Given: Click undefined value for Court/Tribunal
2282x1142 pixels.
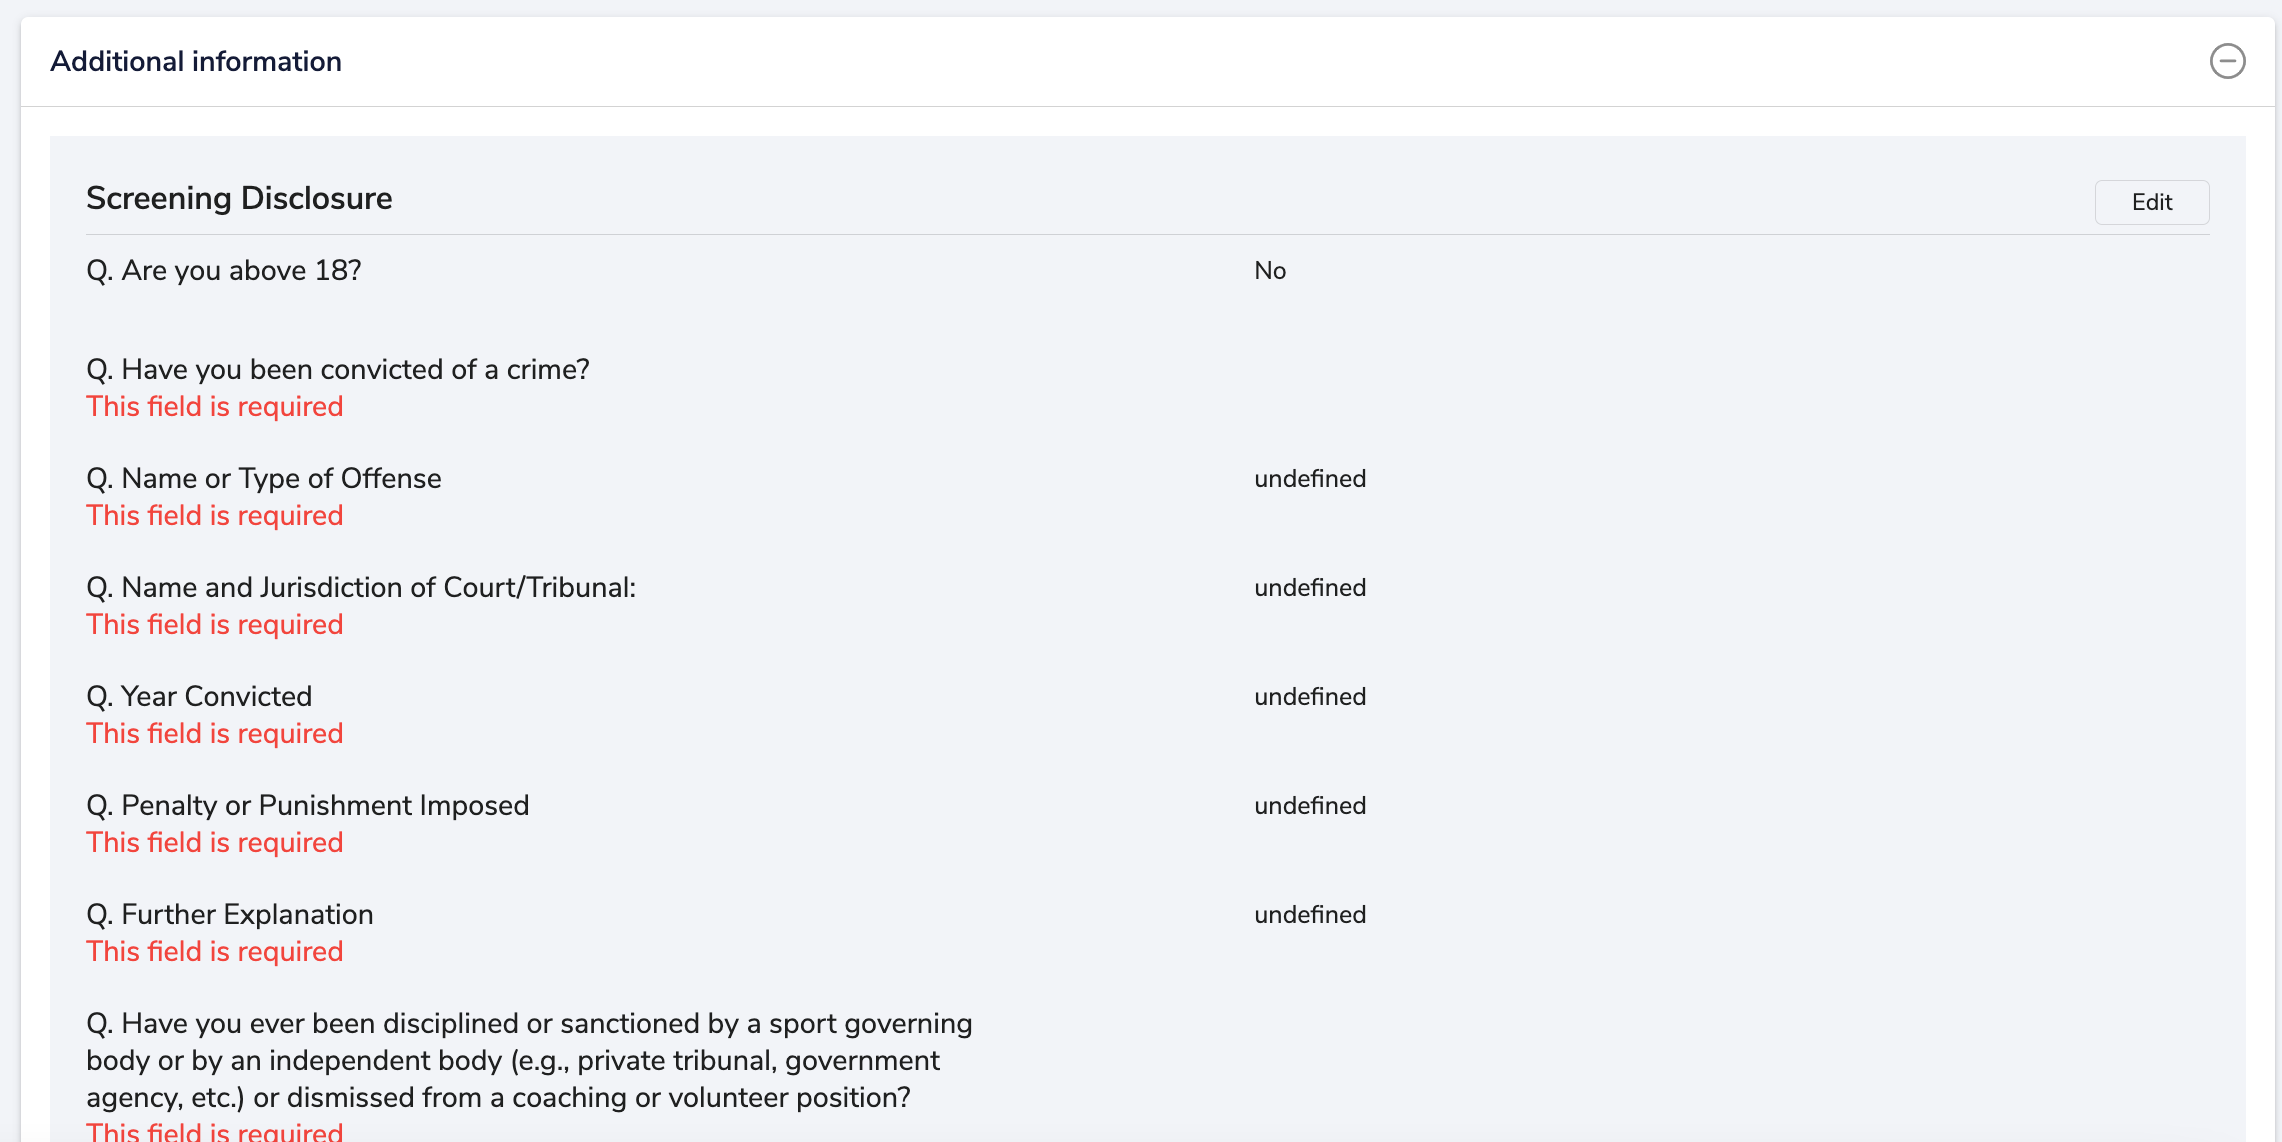Looking at the screenshot, I should [x=1310, y=587].
